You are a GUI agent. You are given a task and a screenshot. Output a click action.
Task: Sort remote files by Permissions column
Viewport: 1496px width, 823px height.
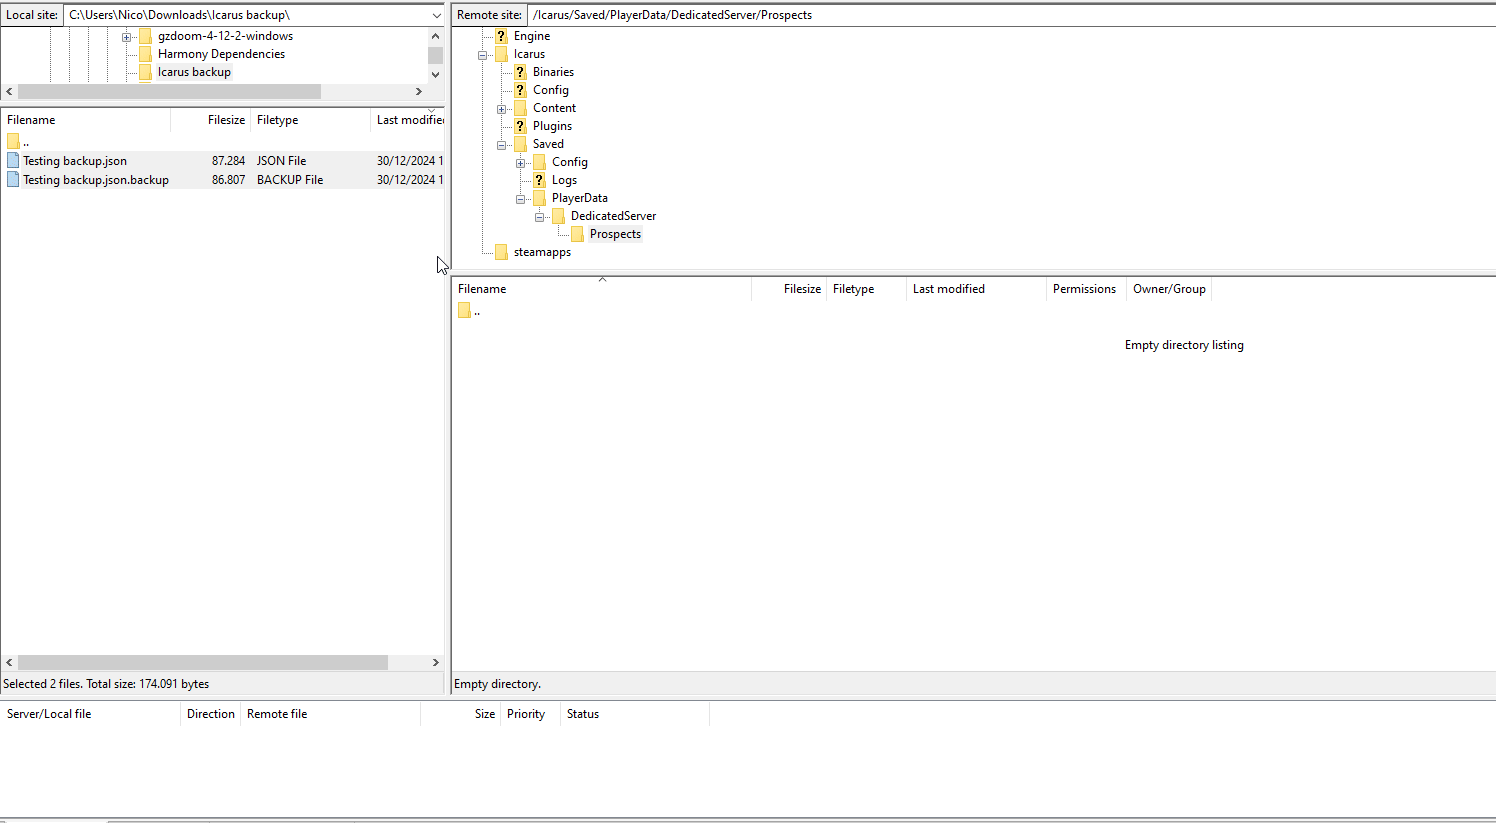point(1084,289)
